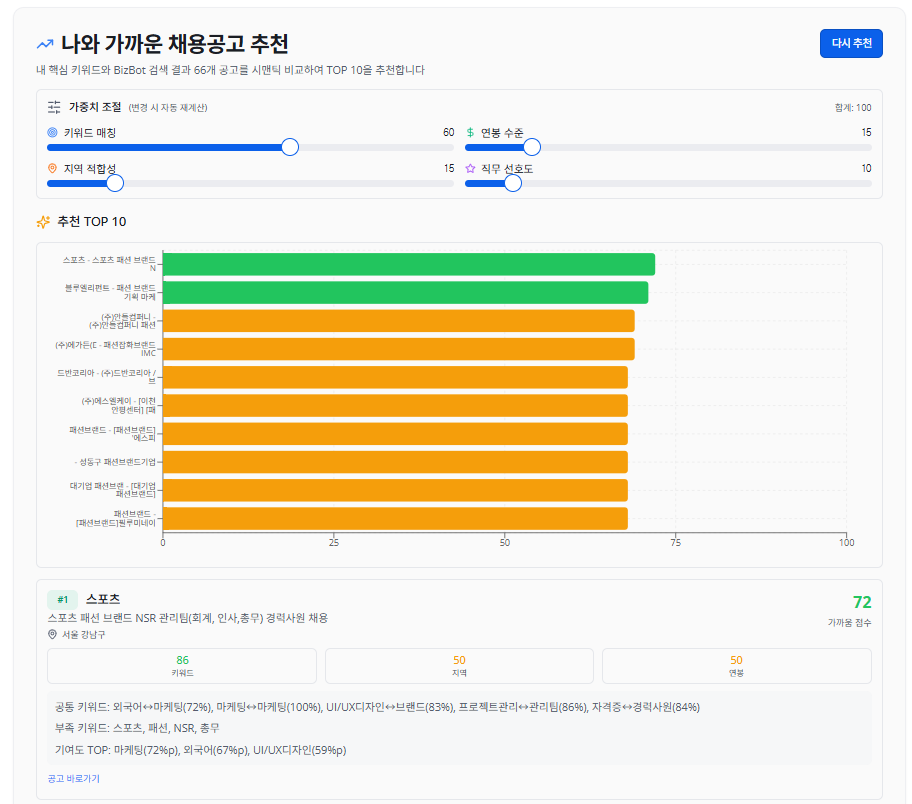Click the 직무 선호도 slider handle
912x804 pixels.
click(513, 183)
